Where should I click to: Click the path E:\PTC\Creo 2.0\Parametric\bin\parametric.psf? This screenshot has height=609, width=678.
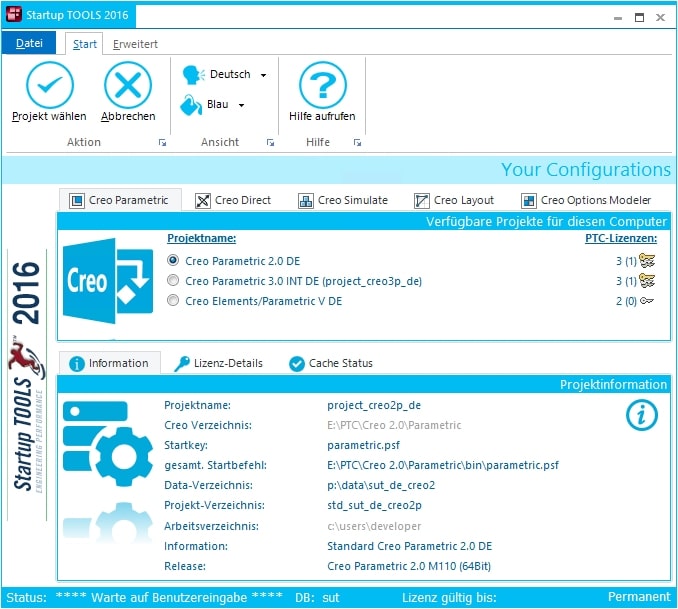coord(443,465)
